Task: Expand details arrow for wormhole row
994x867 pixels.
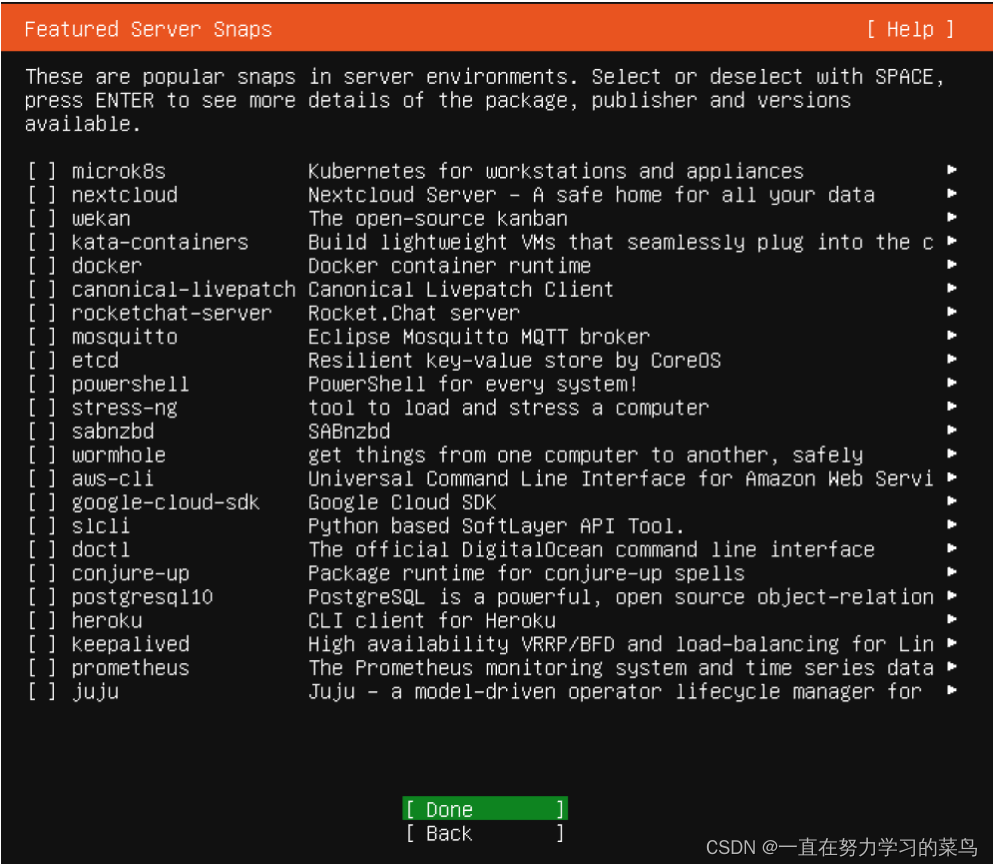Action: (x=952, y=454)
